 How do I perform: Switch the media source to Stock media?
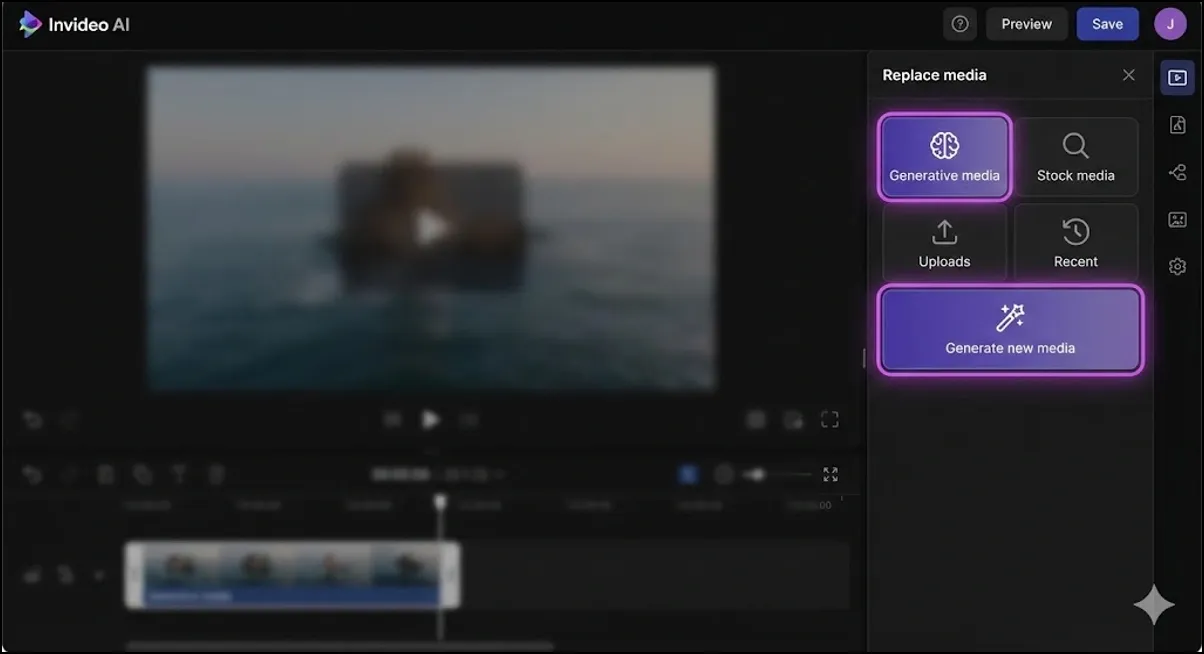pos(1076,157)
